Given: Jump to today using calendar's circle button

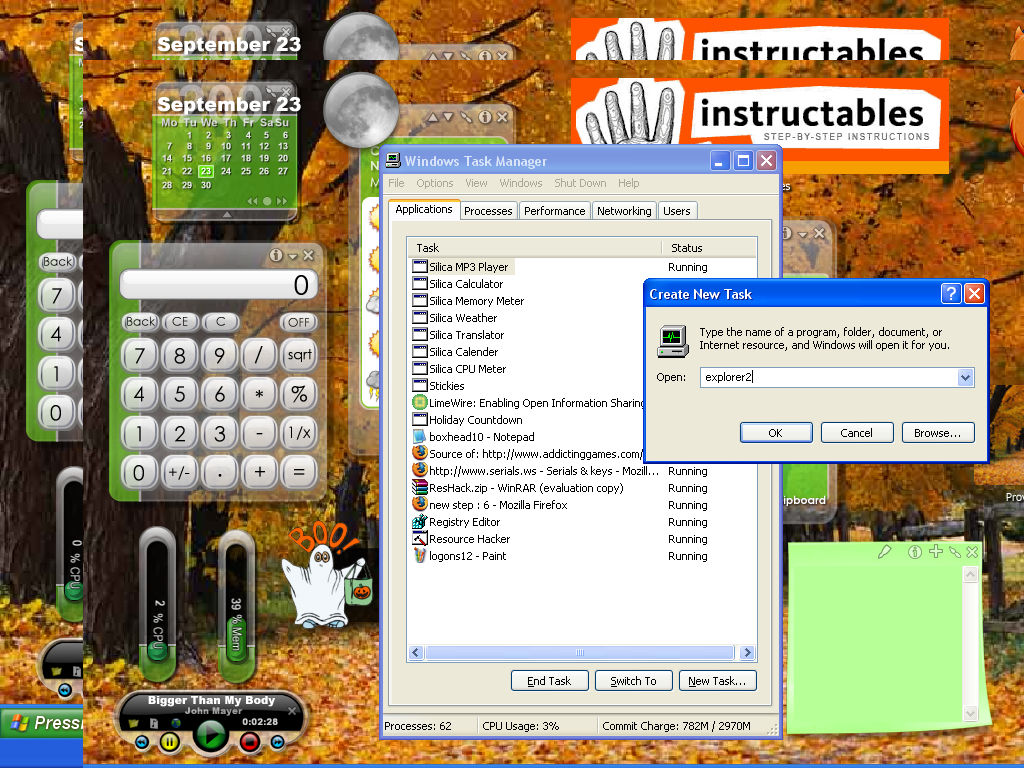Looking at the screenshot, I should (x=267, y=201).
